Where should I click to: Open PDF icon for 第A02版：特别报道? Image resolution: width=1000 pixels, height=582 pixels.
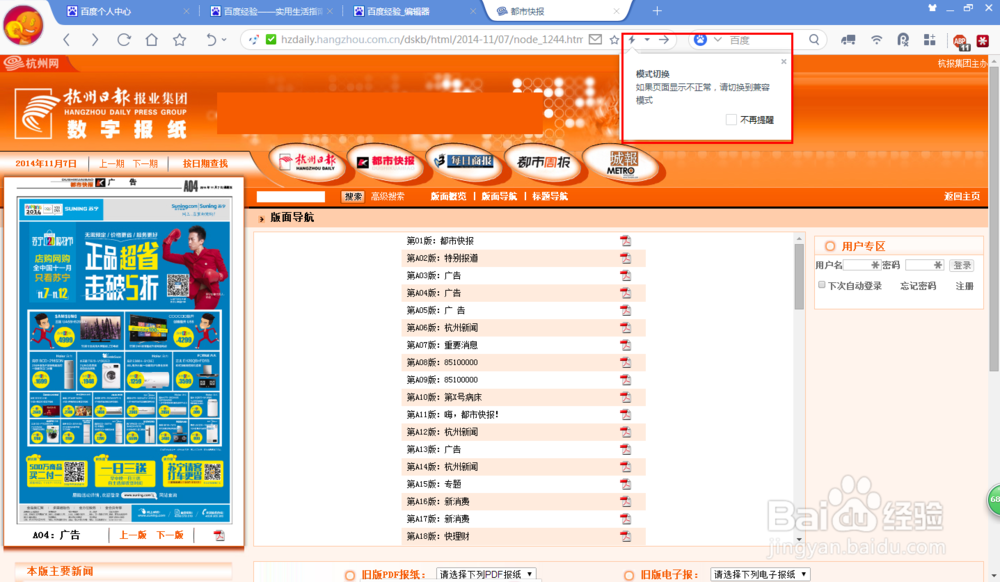626,258
